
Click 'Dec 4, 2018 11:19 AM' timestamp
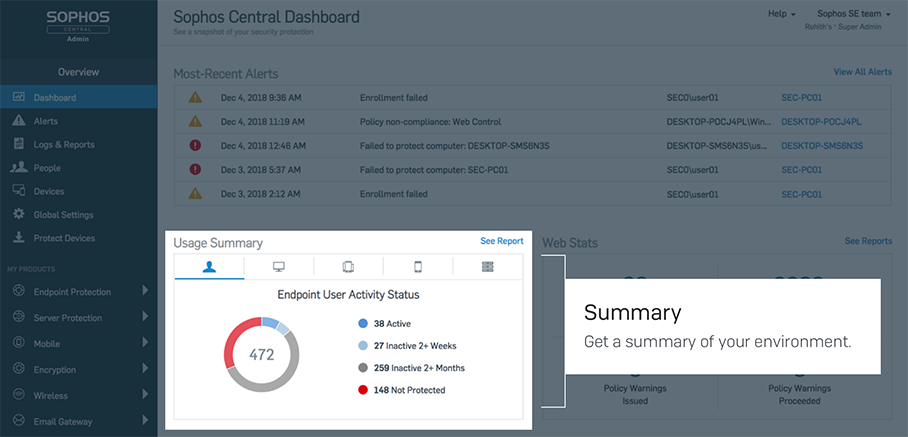[263, 122]
